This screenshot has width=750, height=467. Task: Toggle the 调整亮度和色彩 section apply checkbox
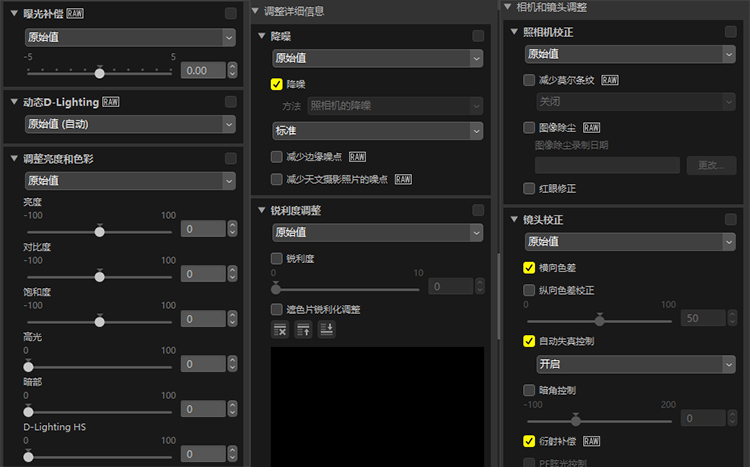[x=231, y=158]
